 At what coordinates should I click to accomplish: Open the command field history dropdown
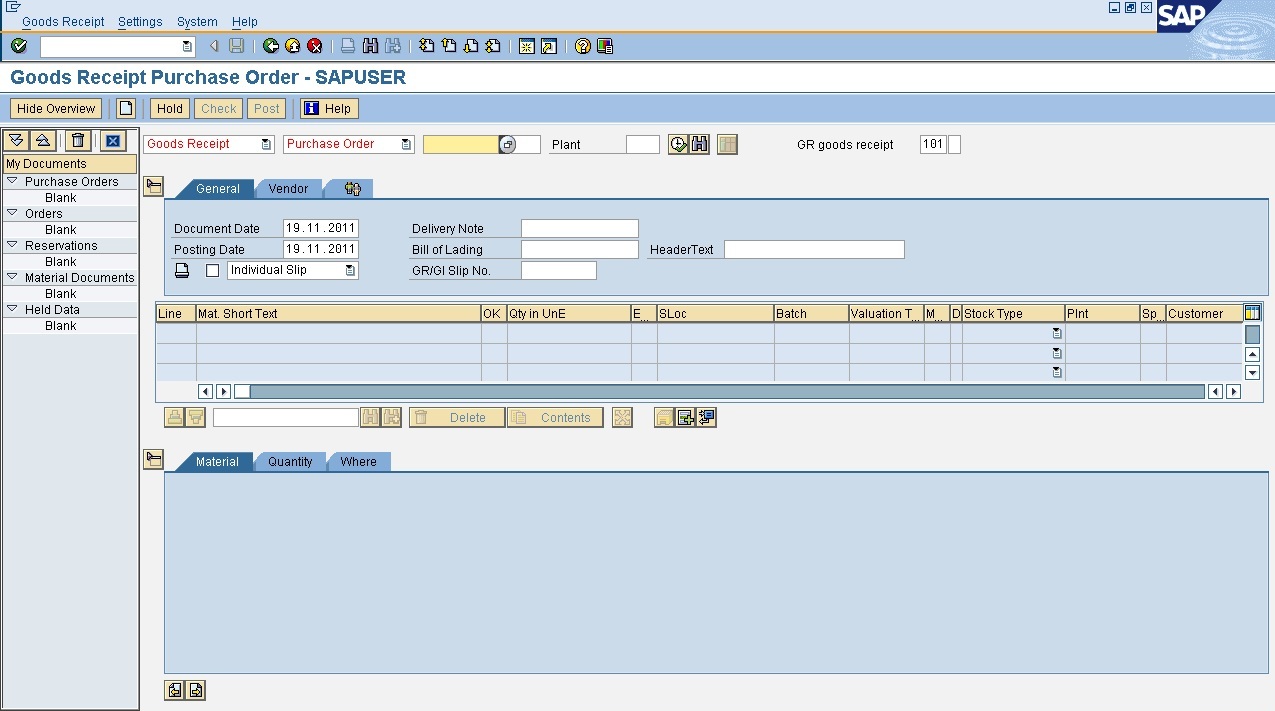(187, 46)
